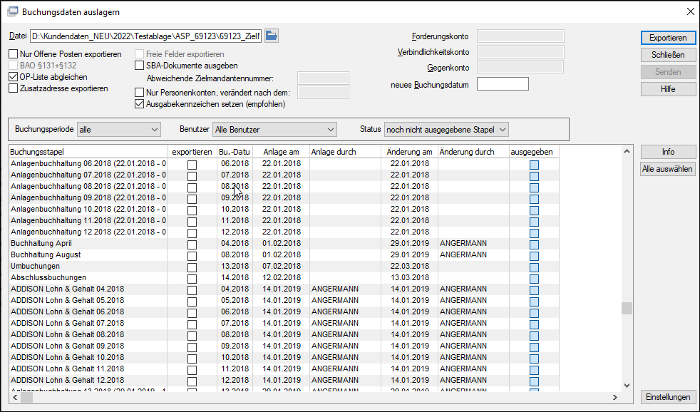
Task: Tick exportieren for Umbuchungen row
Action: click(x=192, y=267)
